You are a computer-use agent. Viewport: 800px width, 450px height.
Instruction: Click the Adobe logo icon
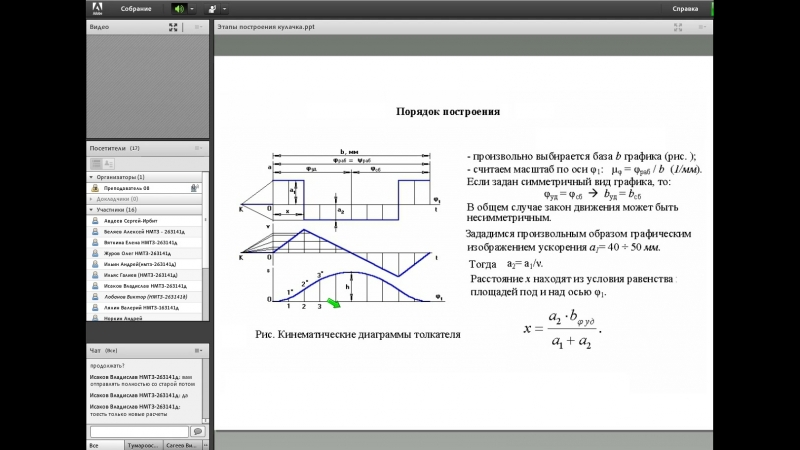click(97, 8)
